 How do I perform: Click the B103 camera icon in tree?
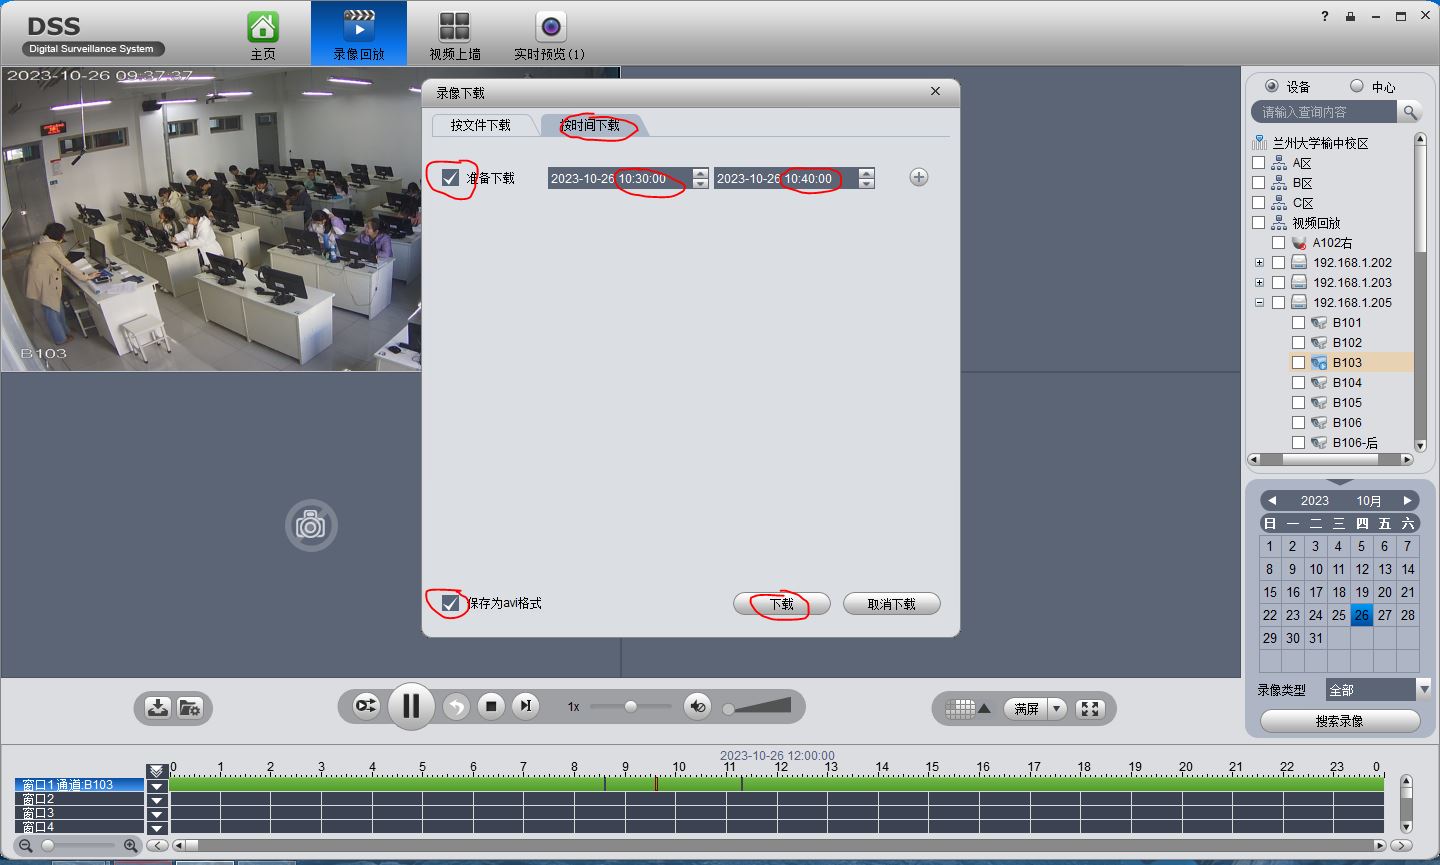pos(1319,362)
